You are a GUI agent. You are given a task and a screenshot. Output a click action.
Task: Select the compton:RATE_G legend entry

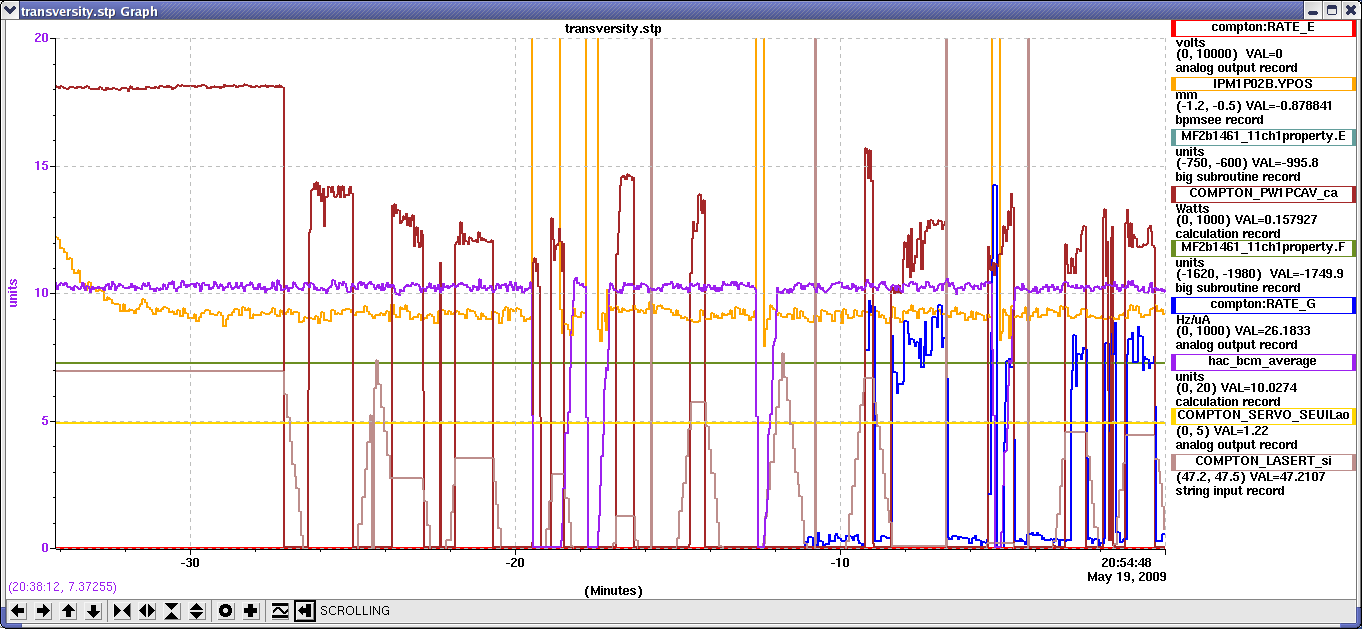coord(1263,304)
